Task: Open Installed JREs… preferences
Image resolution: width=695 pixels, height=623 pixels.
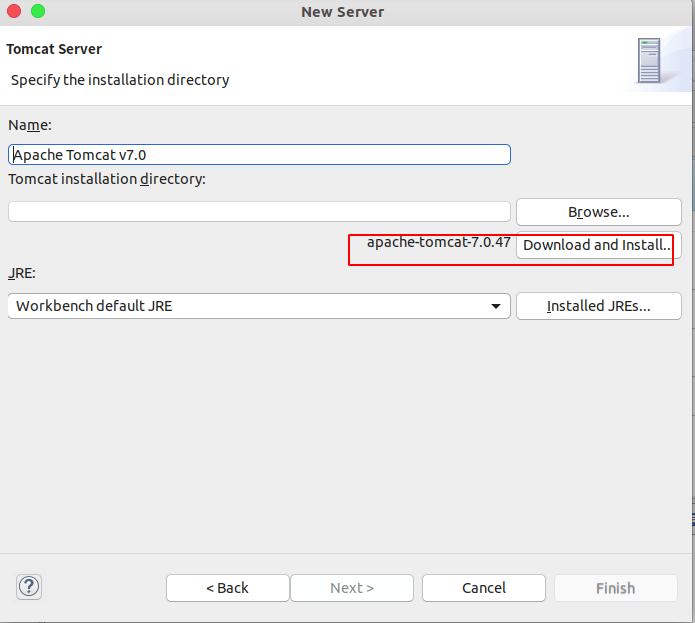Action: tap(599, 306)
